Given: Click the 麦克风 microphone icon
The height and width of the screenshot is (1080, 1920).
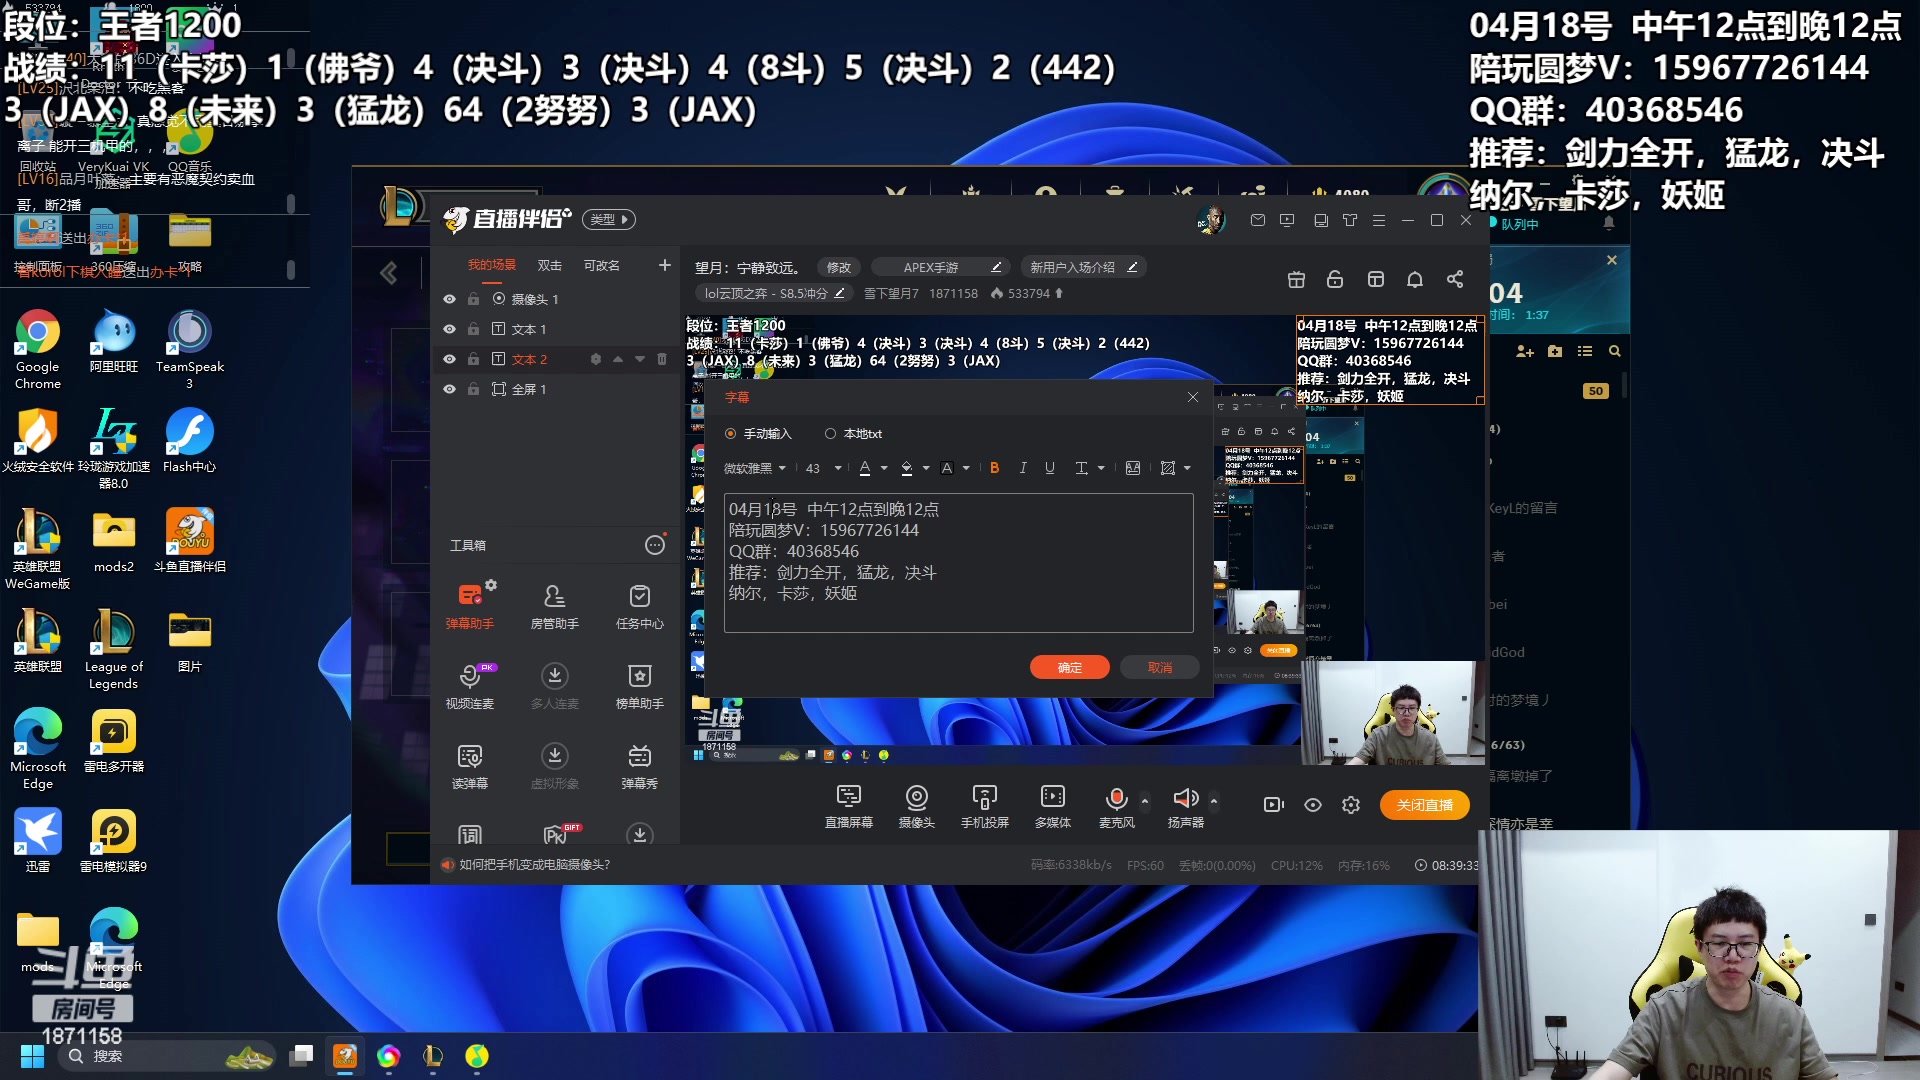Looking at the screenshot, I should point(1117,798).
